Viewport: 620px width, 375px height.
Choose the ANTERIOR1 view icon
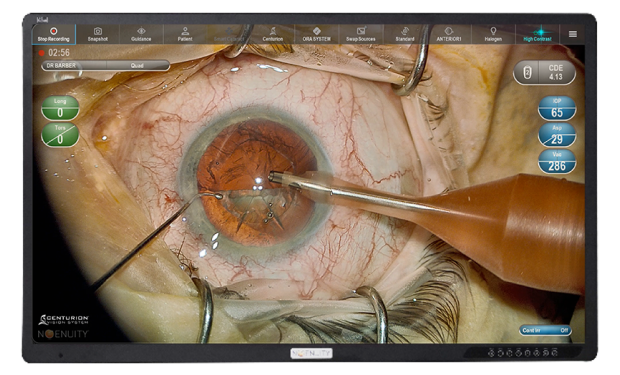449,34
